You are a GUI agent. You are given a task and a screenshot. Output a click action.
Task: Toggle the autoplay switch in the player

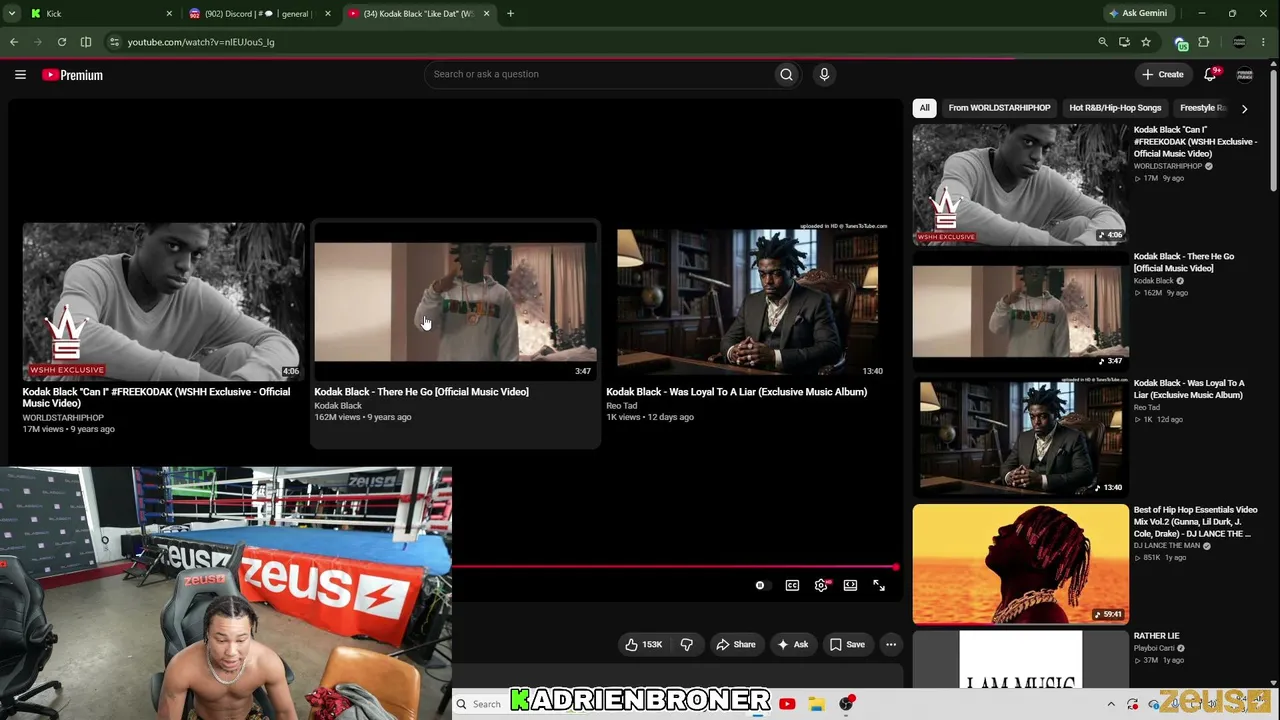(761, 585)
